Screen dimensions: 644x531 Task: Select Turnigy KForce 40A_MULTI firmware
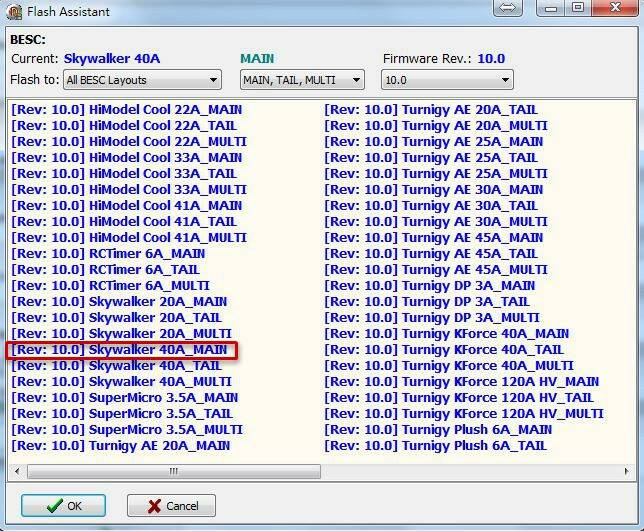point(449,366)
